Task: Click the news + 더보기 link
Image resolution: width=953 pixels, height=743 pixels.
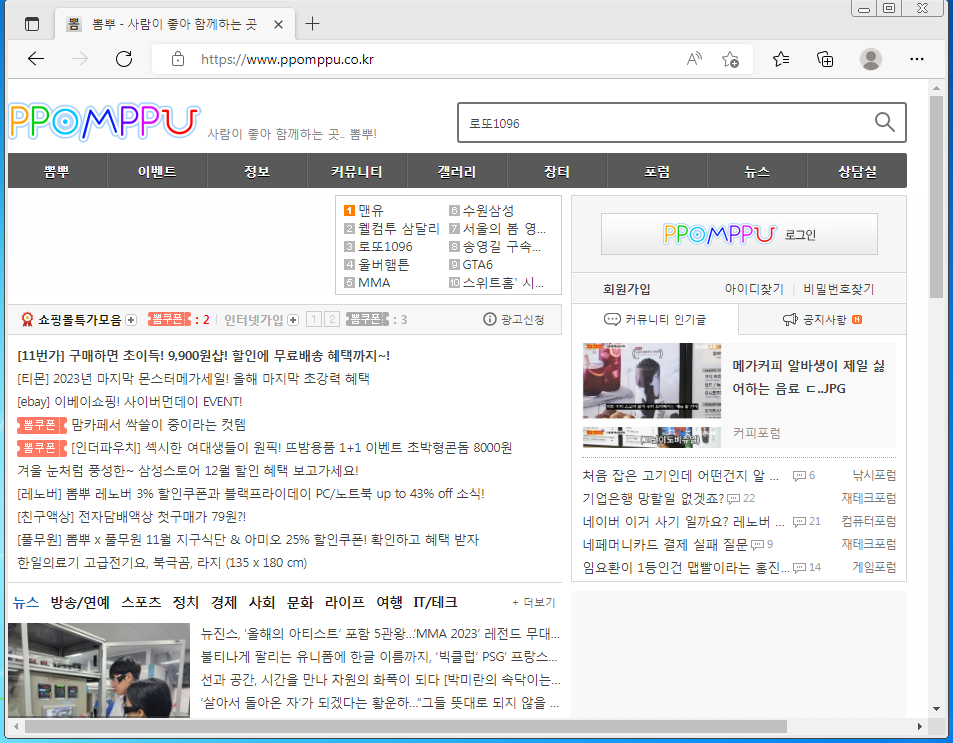Action: [x=534, y=603]
